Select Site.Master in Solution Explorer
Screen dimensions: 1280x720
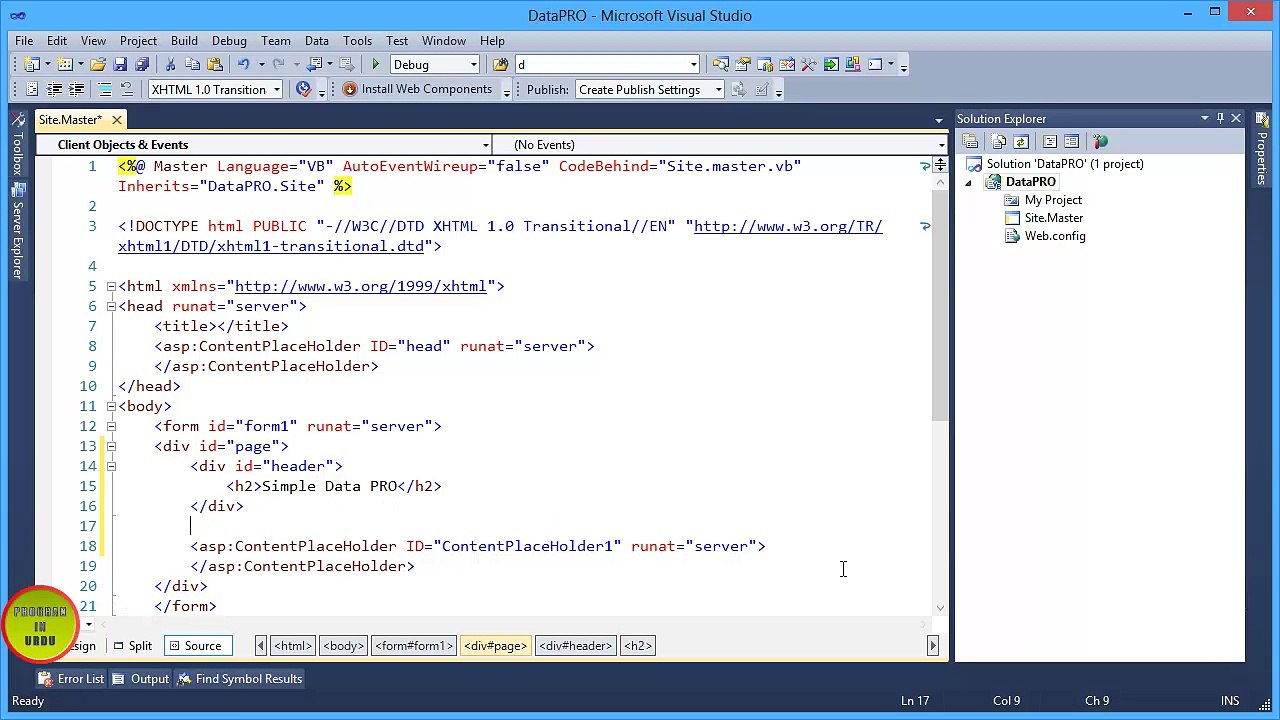tap(1053, 218)
